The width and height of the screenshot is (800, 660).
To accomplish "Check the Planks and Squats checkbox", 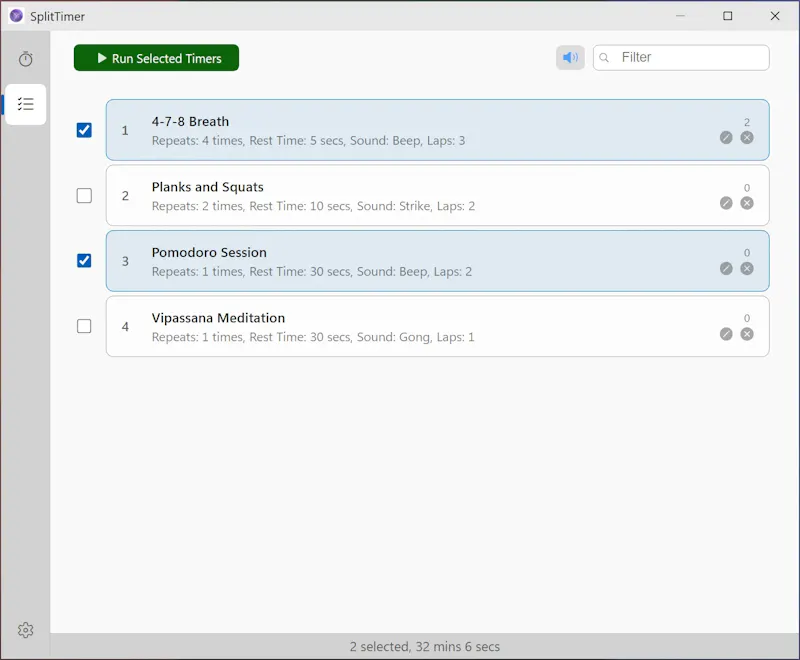I will [84, 195].
